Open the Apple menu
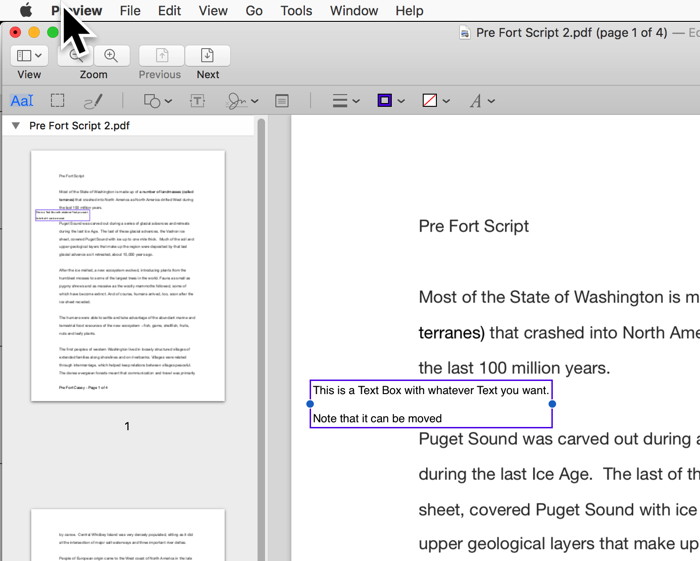Screen dimensions: 700x561 (26, 11)
